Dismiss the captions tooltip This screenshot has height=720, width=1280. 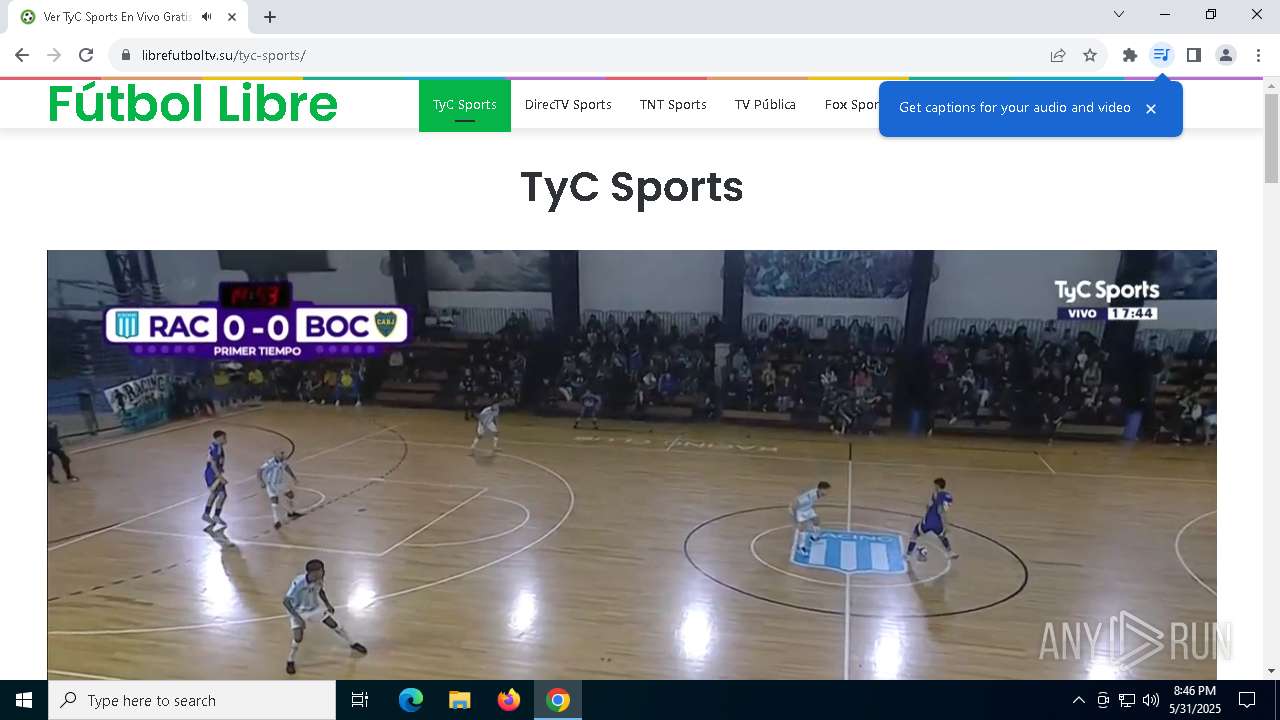click(x=1151, y=109)
